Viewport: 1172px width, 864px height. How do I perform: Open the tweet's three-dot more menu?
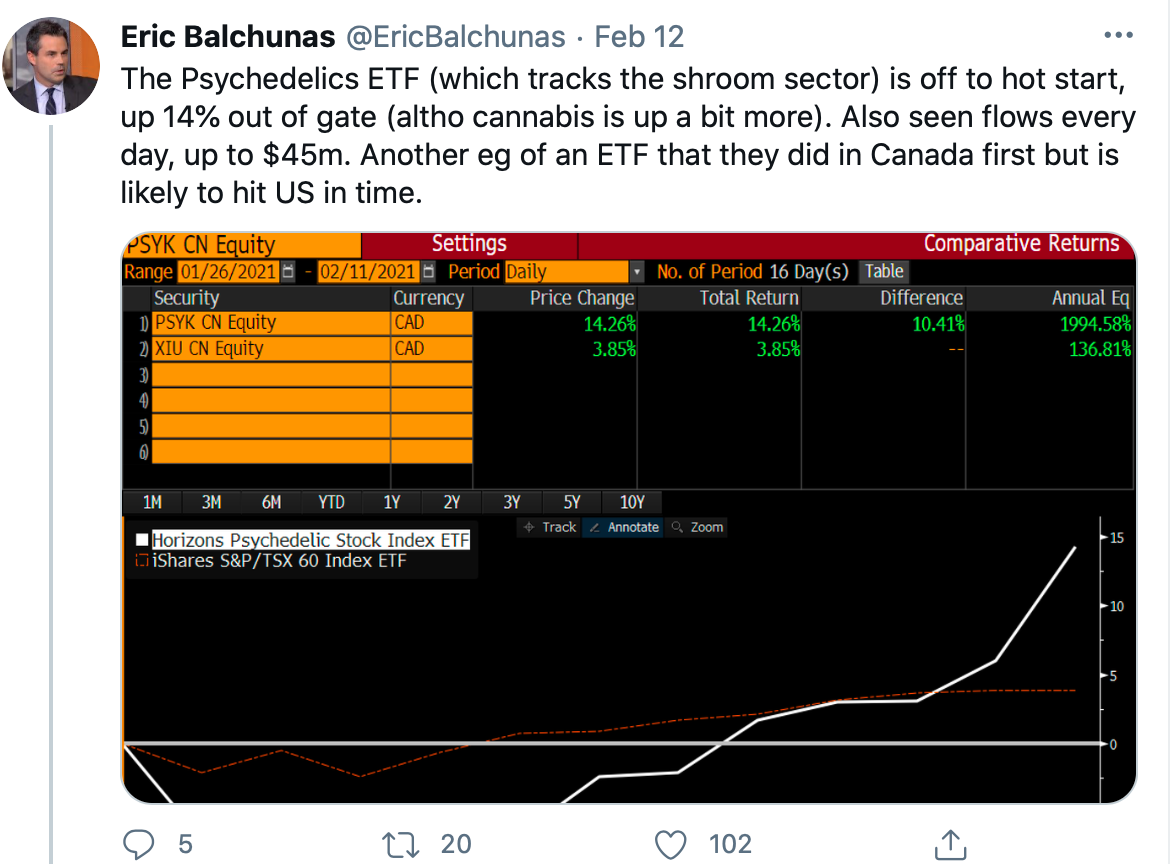click(x=1116, y=37)
